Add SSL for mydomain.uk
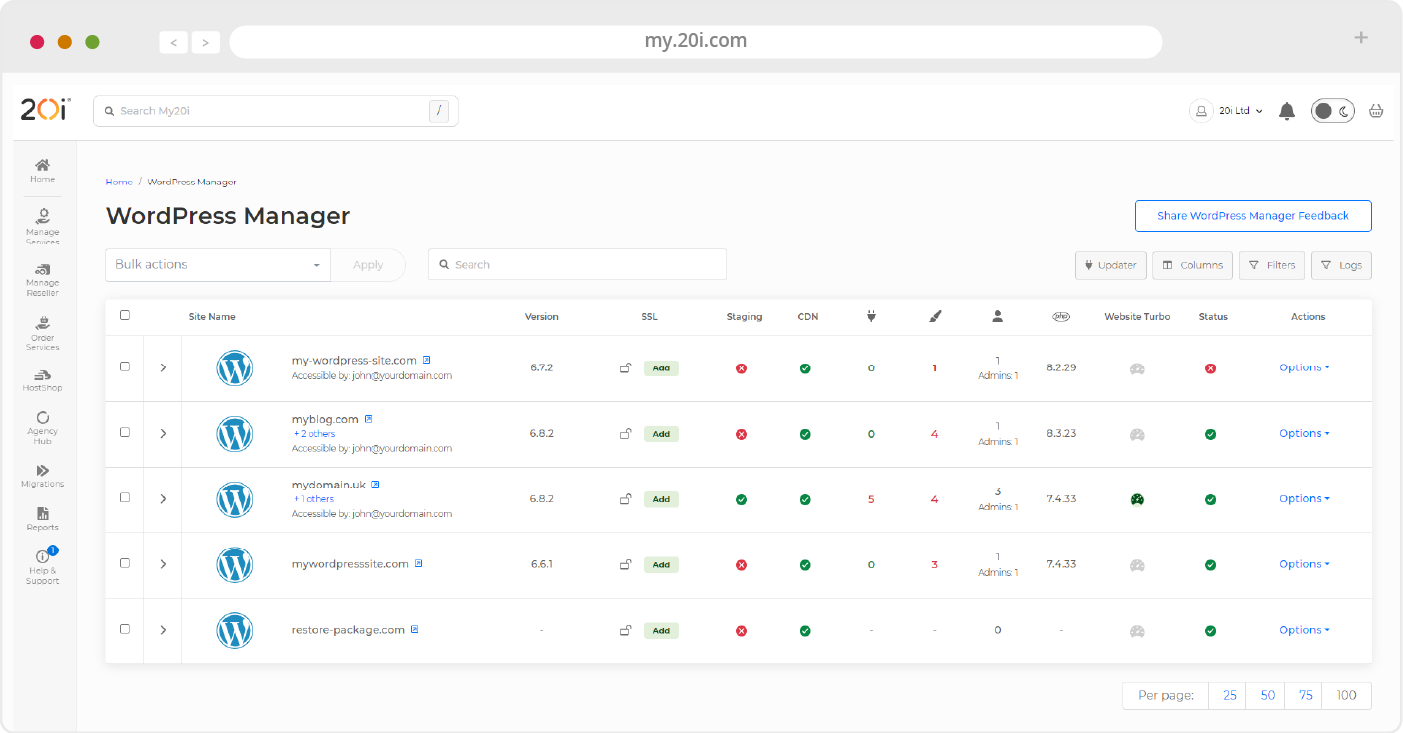The image size is (1403, 733). tap(661, 499)
